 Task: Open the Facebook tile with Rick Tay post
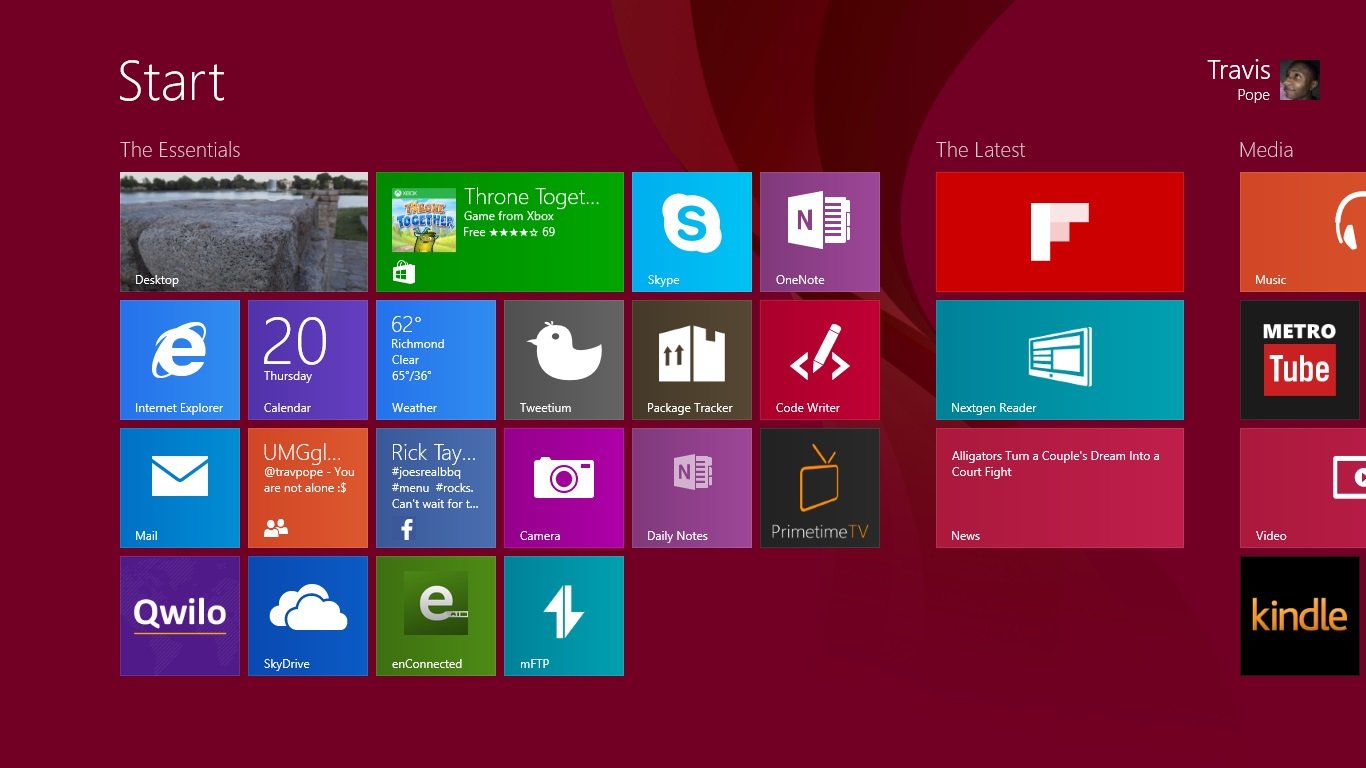[436, 488]
